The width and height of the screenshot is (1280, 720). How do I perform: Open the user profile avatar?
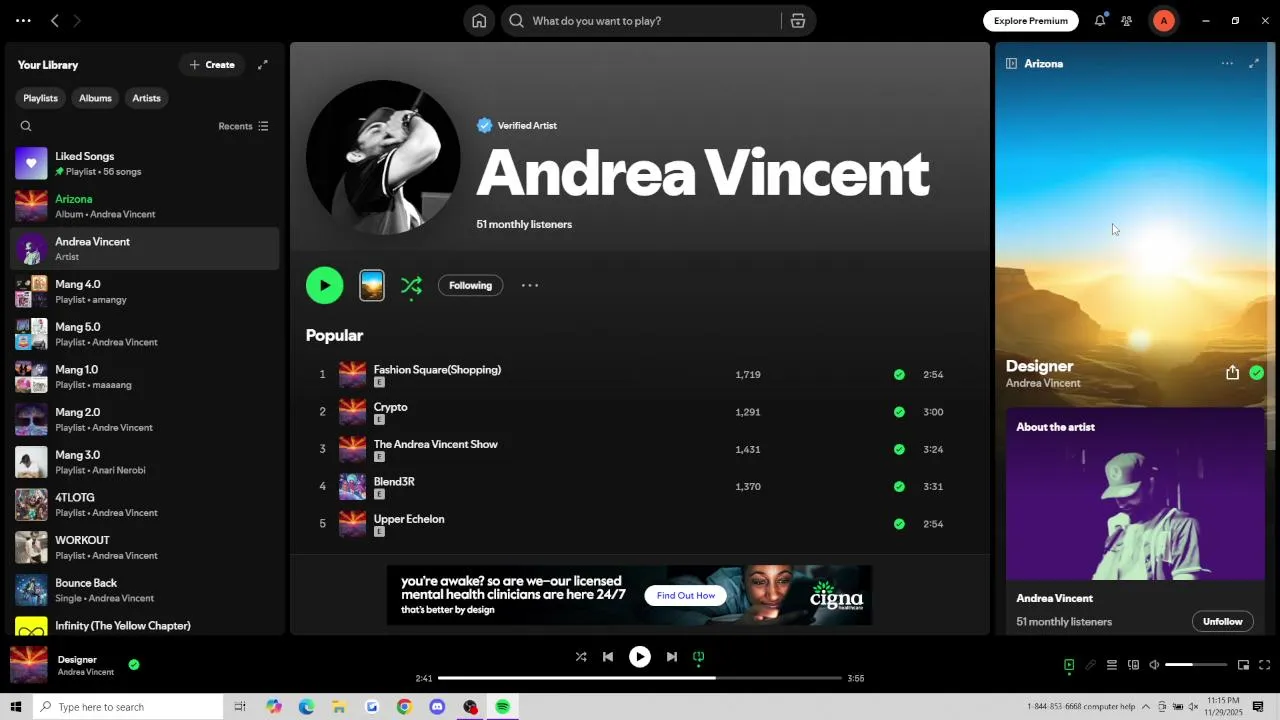[1163, 21]
